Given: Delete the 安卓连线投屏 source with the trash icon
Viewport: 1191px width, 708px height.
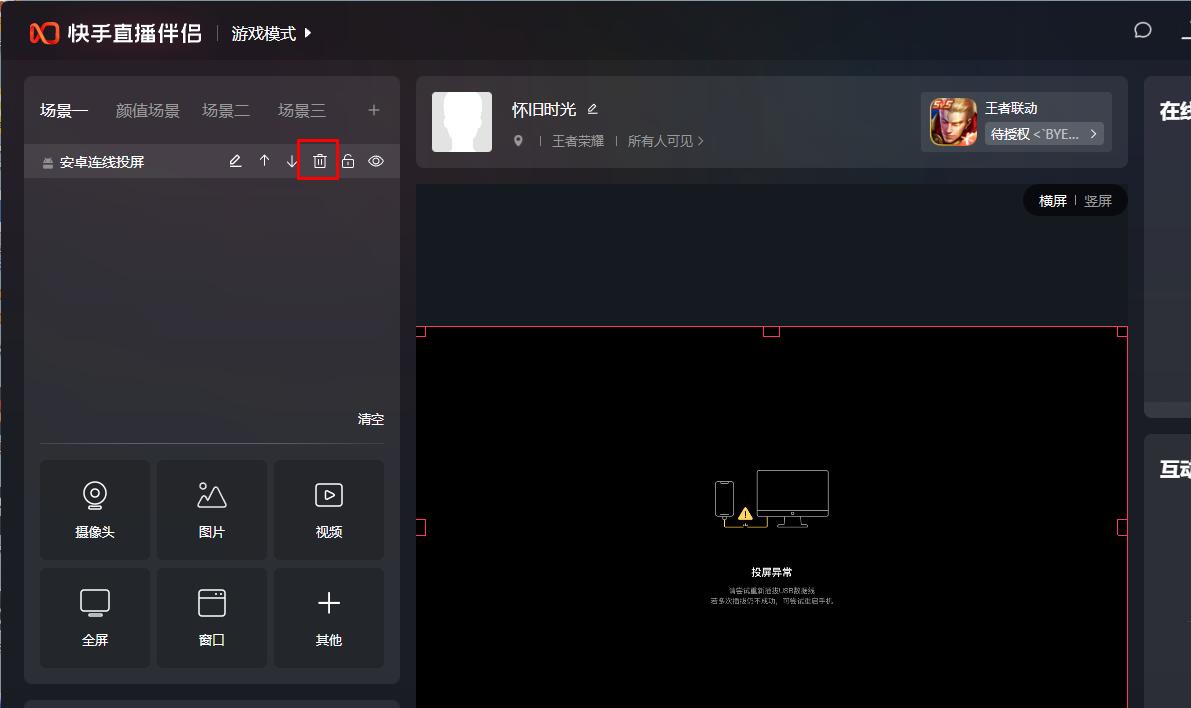Looking at the screenshot, I should tap(319, 161).
